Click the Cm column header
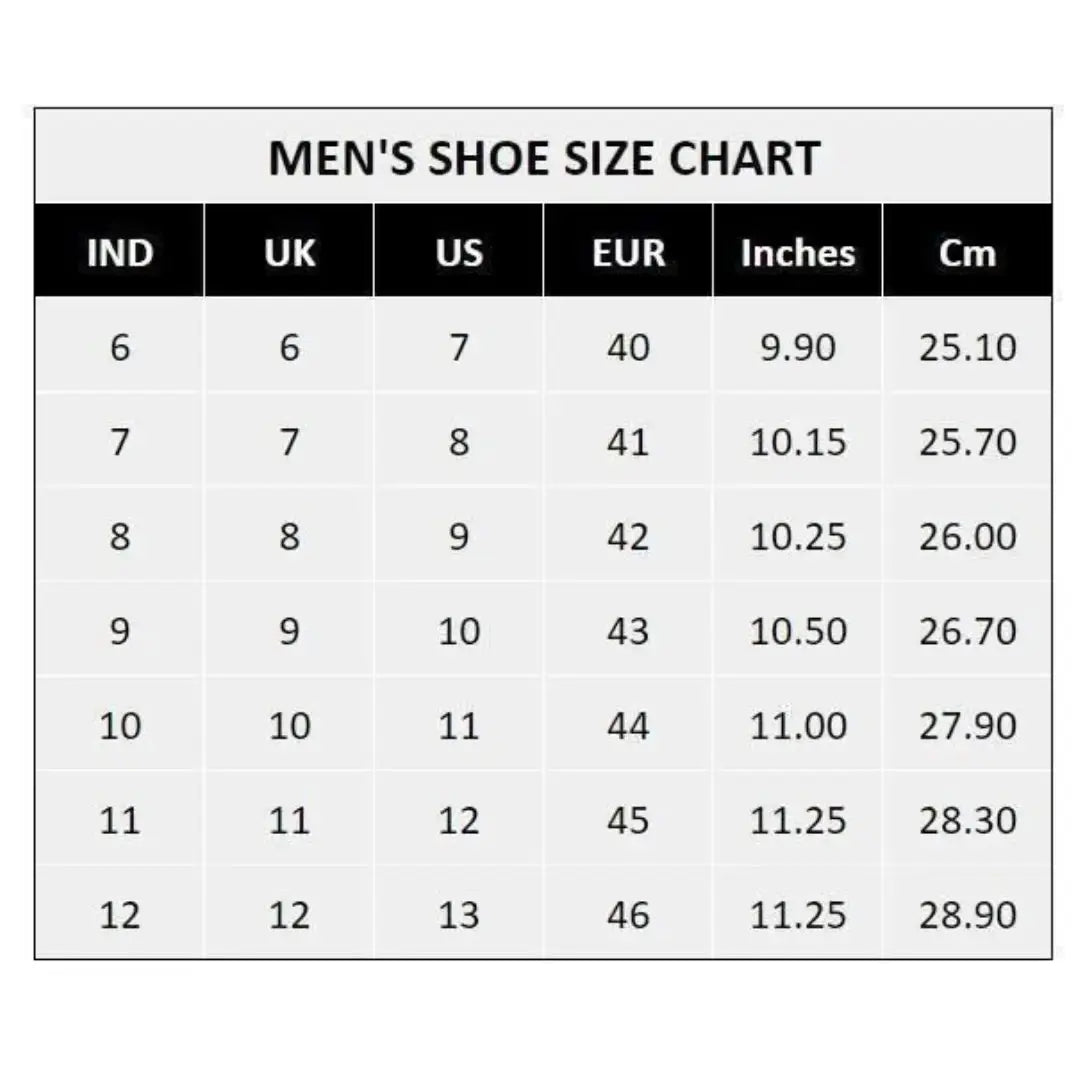This screenshot has height=1079, width=1079. point(967,253)
